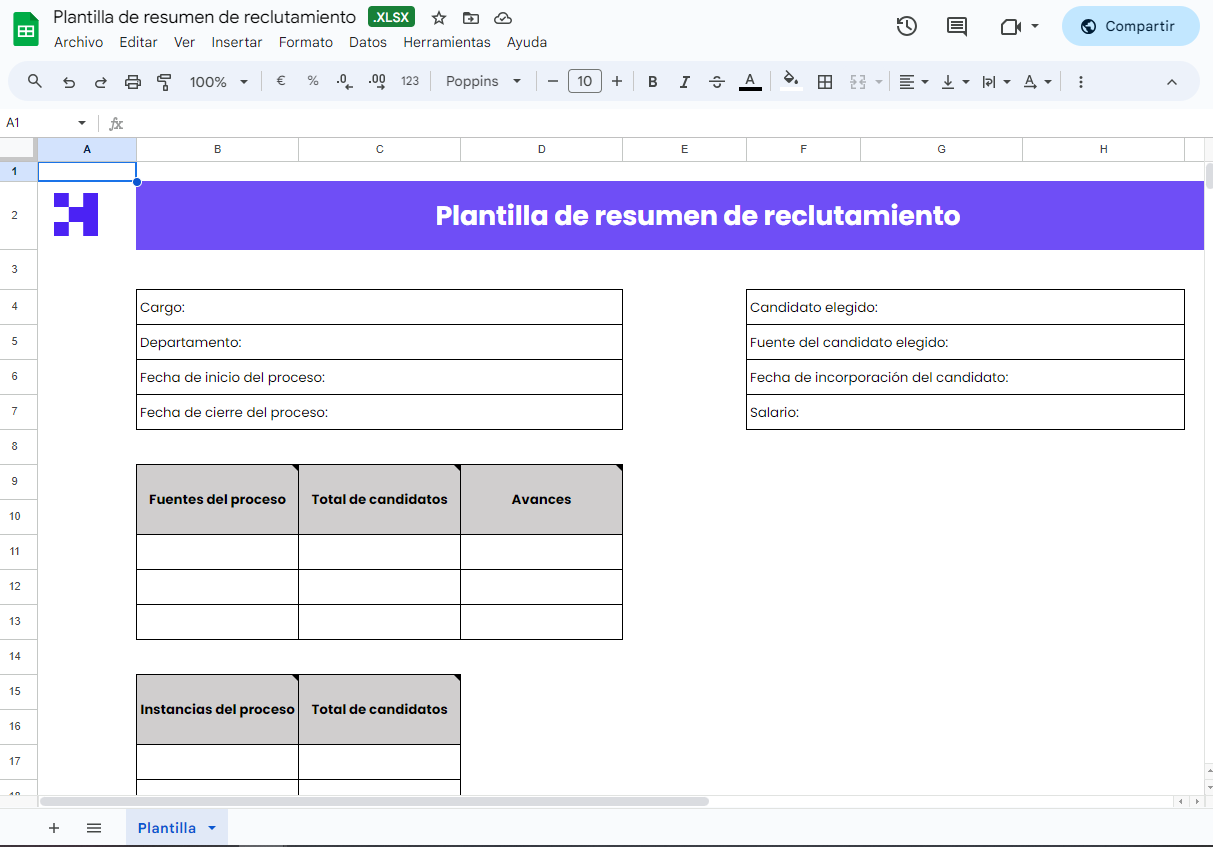The width and height of the screenshot is (1213, 847).
Task: Collapse the toolbar with the chevron
Action: pos(1170,81)
